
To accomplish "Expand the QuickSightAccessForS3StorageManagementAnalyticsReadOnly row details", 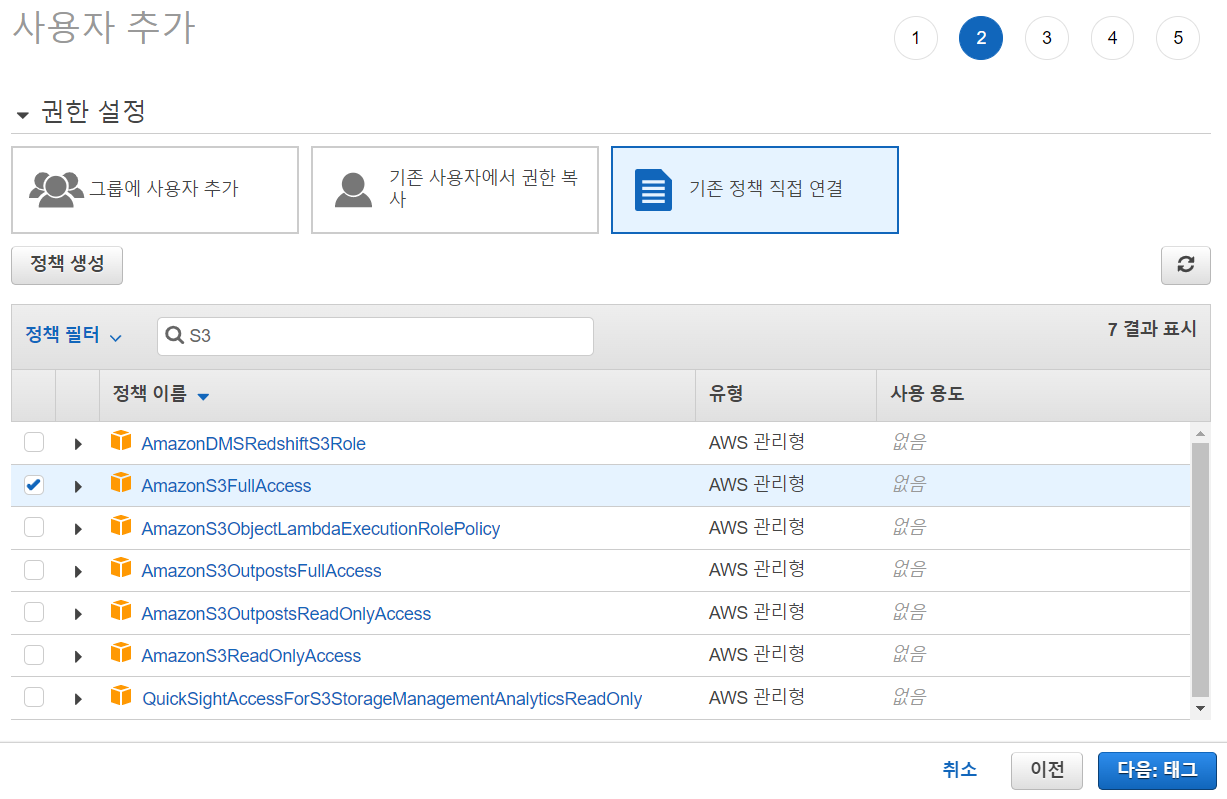I will click(x=78, y=699).
